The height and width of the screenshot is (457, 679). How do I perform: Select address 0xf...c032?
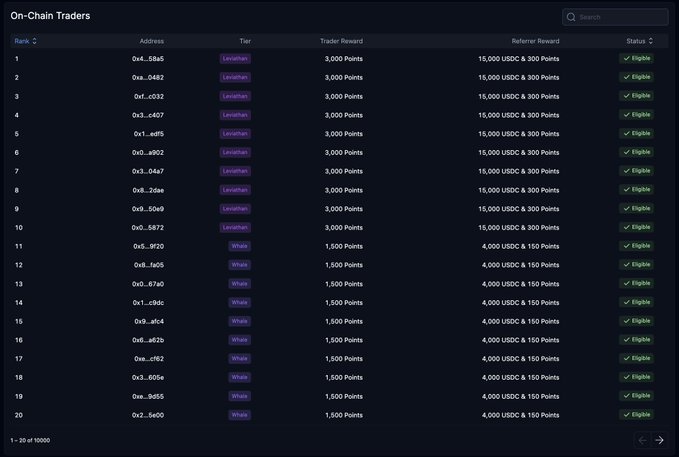(149, 97)
